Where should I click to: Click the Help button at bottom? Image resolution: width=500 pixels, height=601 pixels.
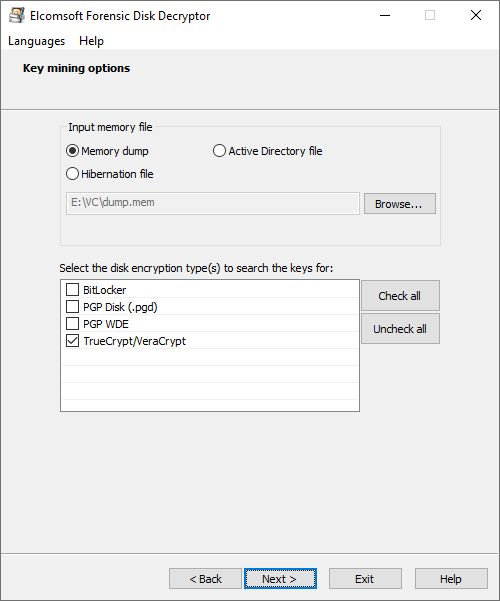pos(451,578)
